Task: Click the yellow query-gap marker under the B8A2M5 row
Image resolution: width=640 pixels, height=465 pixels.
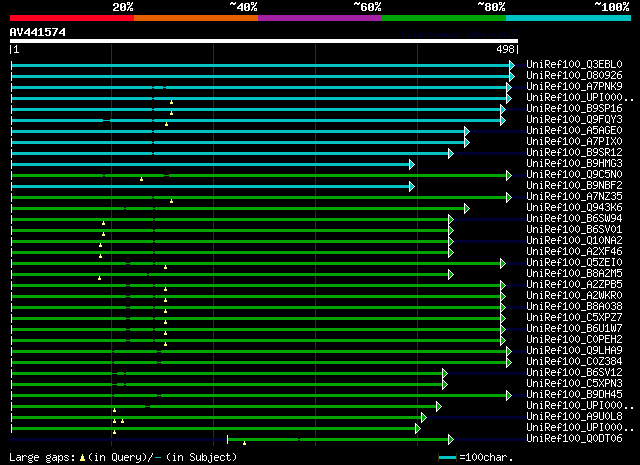Action: click(99, 278)
